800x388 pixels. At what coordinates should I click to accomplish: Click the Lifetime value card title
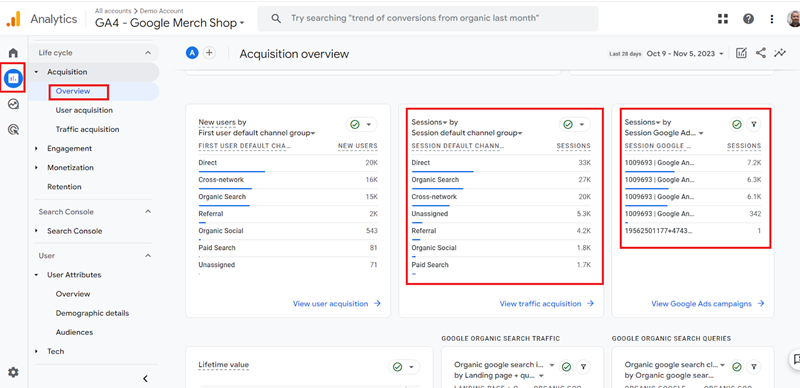223,365
